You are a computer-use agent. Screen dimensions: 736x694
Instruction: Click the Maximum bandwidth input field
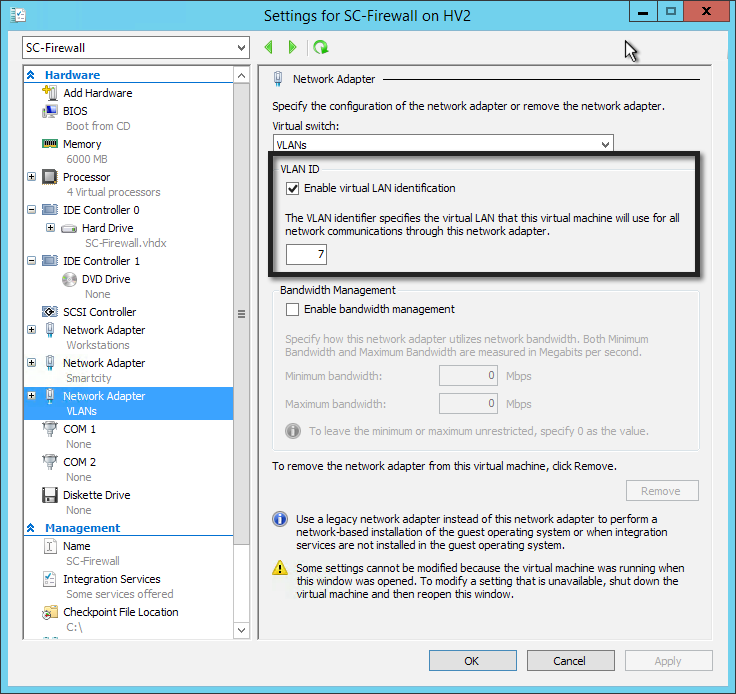pos(468,404)
